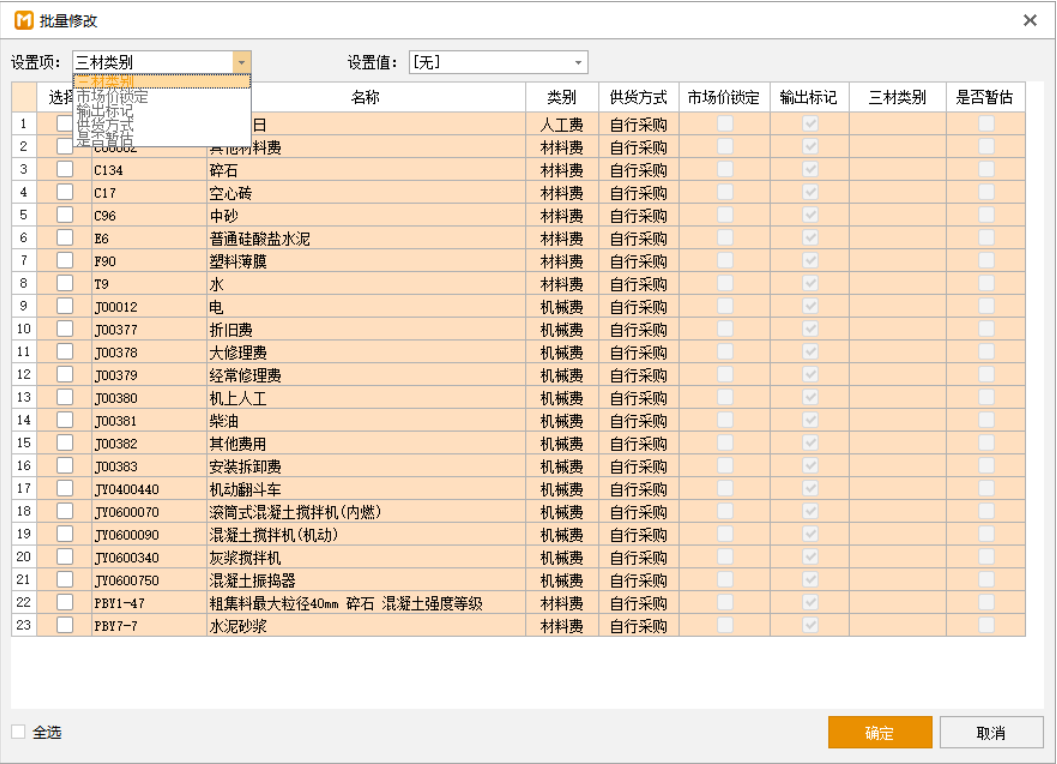Screen dimensions: 1057x764
Task: Enable the 全选 checkbox
Action: [x=19, y=732]
